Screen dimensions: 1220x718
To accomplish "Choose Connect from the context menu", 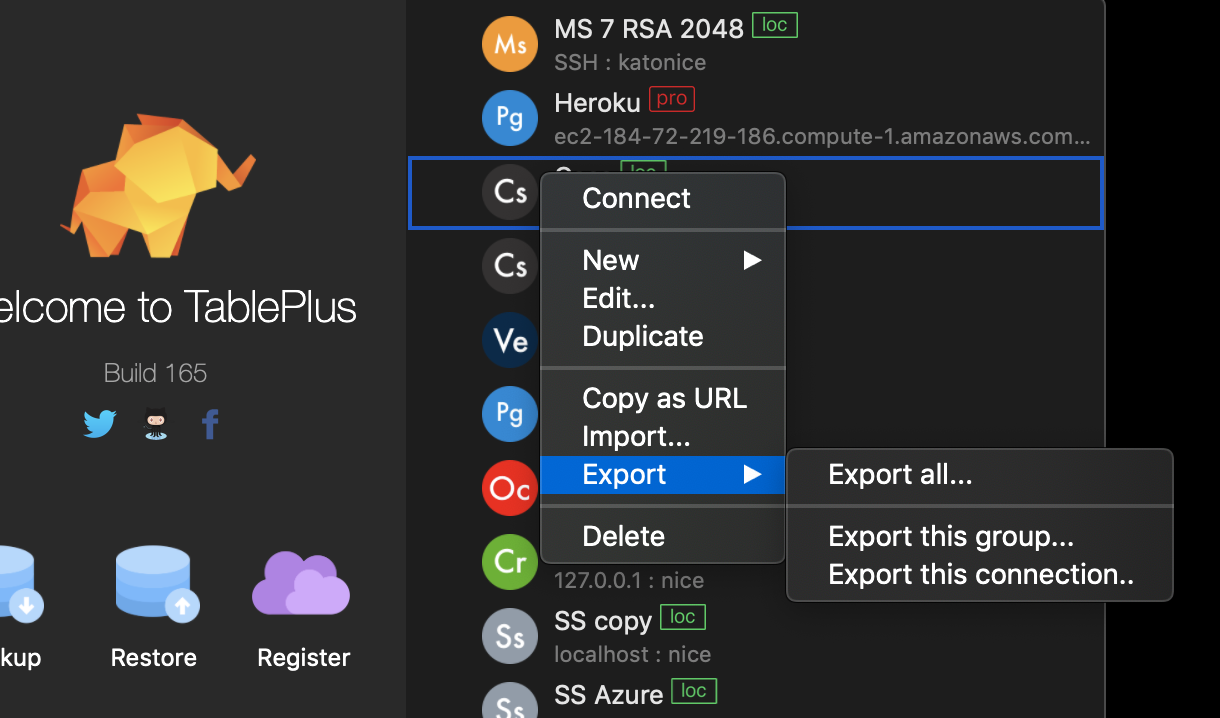I will pyautogui.click(x=636, y=198).
